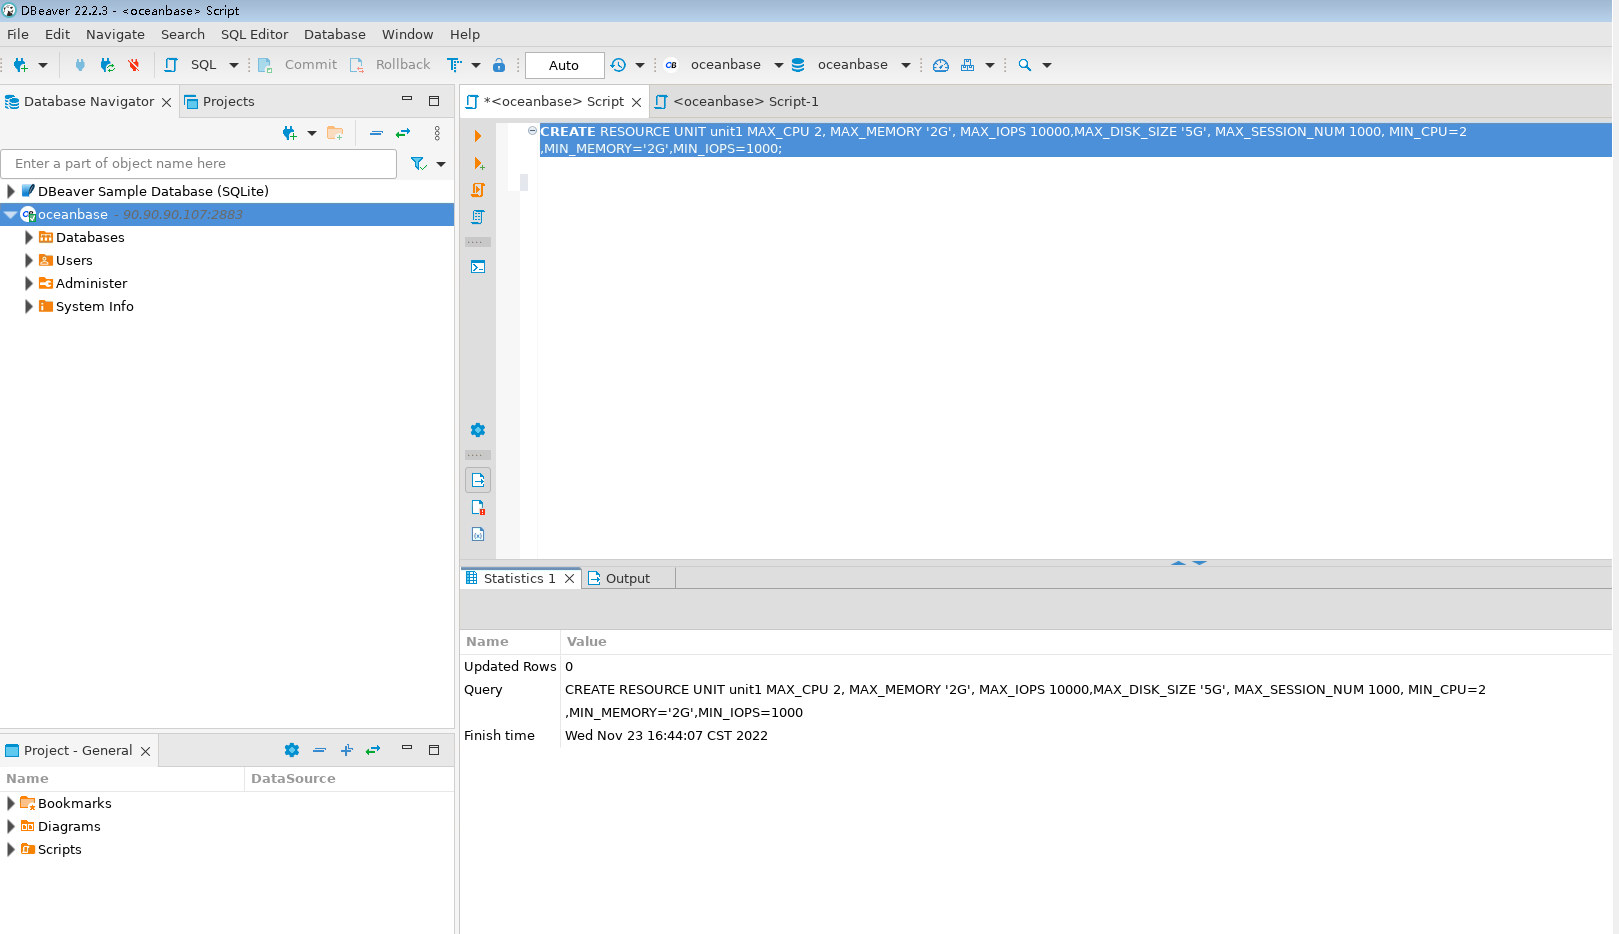This screenshot has width=1619, height=934.
Task: Click the bottom variables icon in editor sidebar
Action: [x=478, y=534]
